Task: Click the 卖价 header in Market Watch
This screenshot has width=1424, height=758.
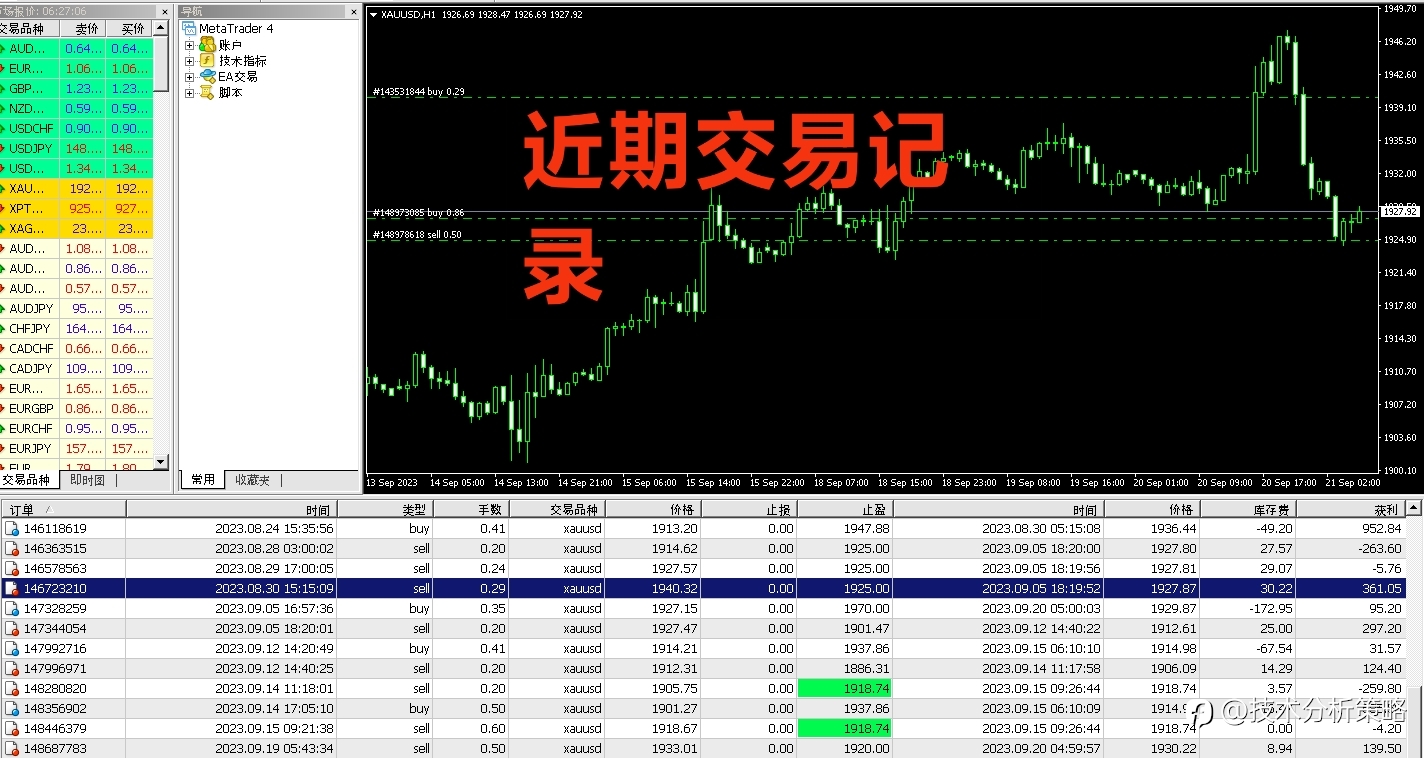Action: coord(83,29)
